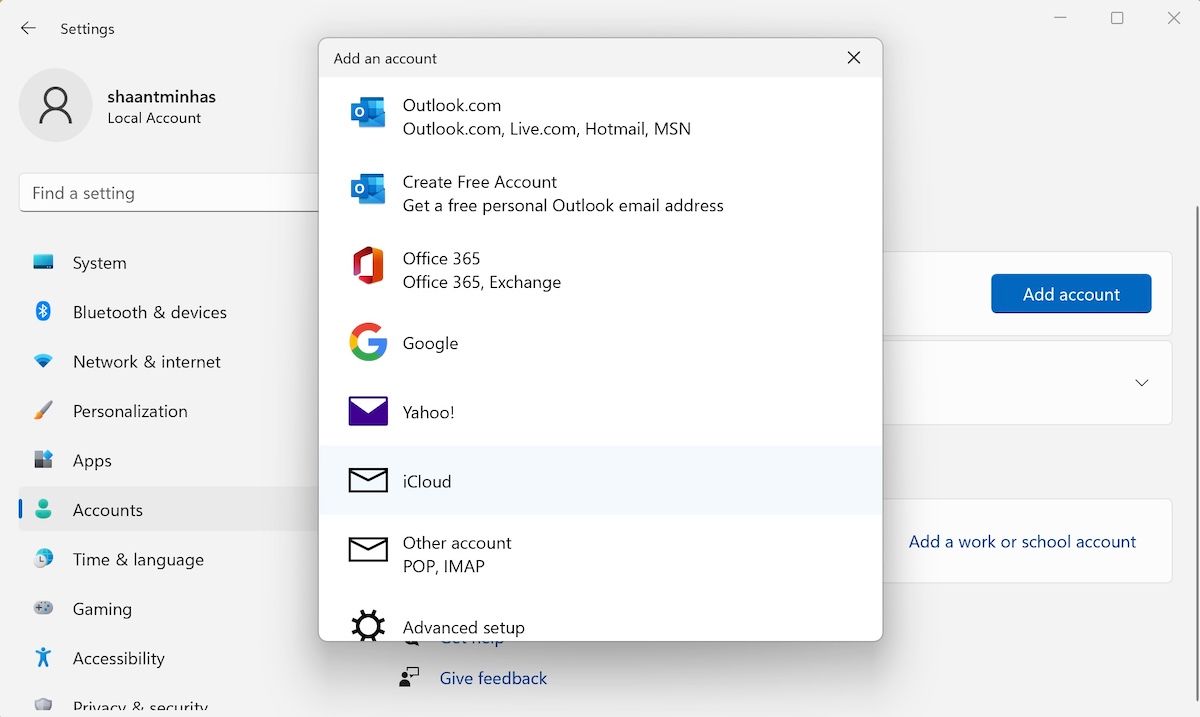Open Gaming settings category
The width and height of the screenshot is (1200, 717).
[169, 608]
